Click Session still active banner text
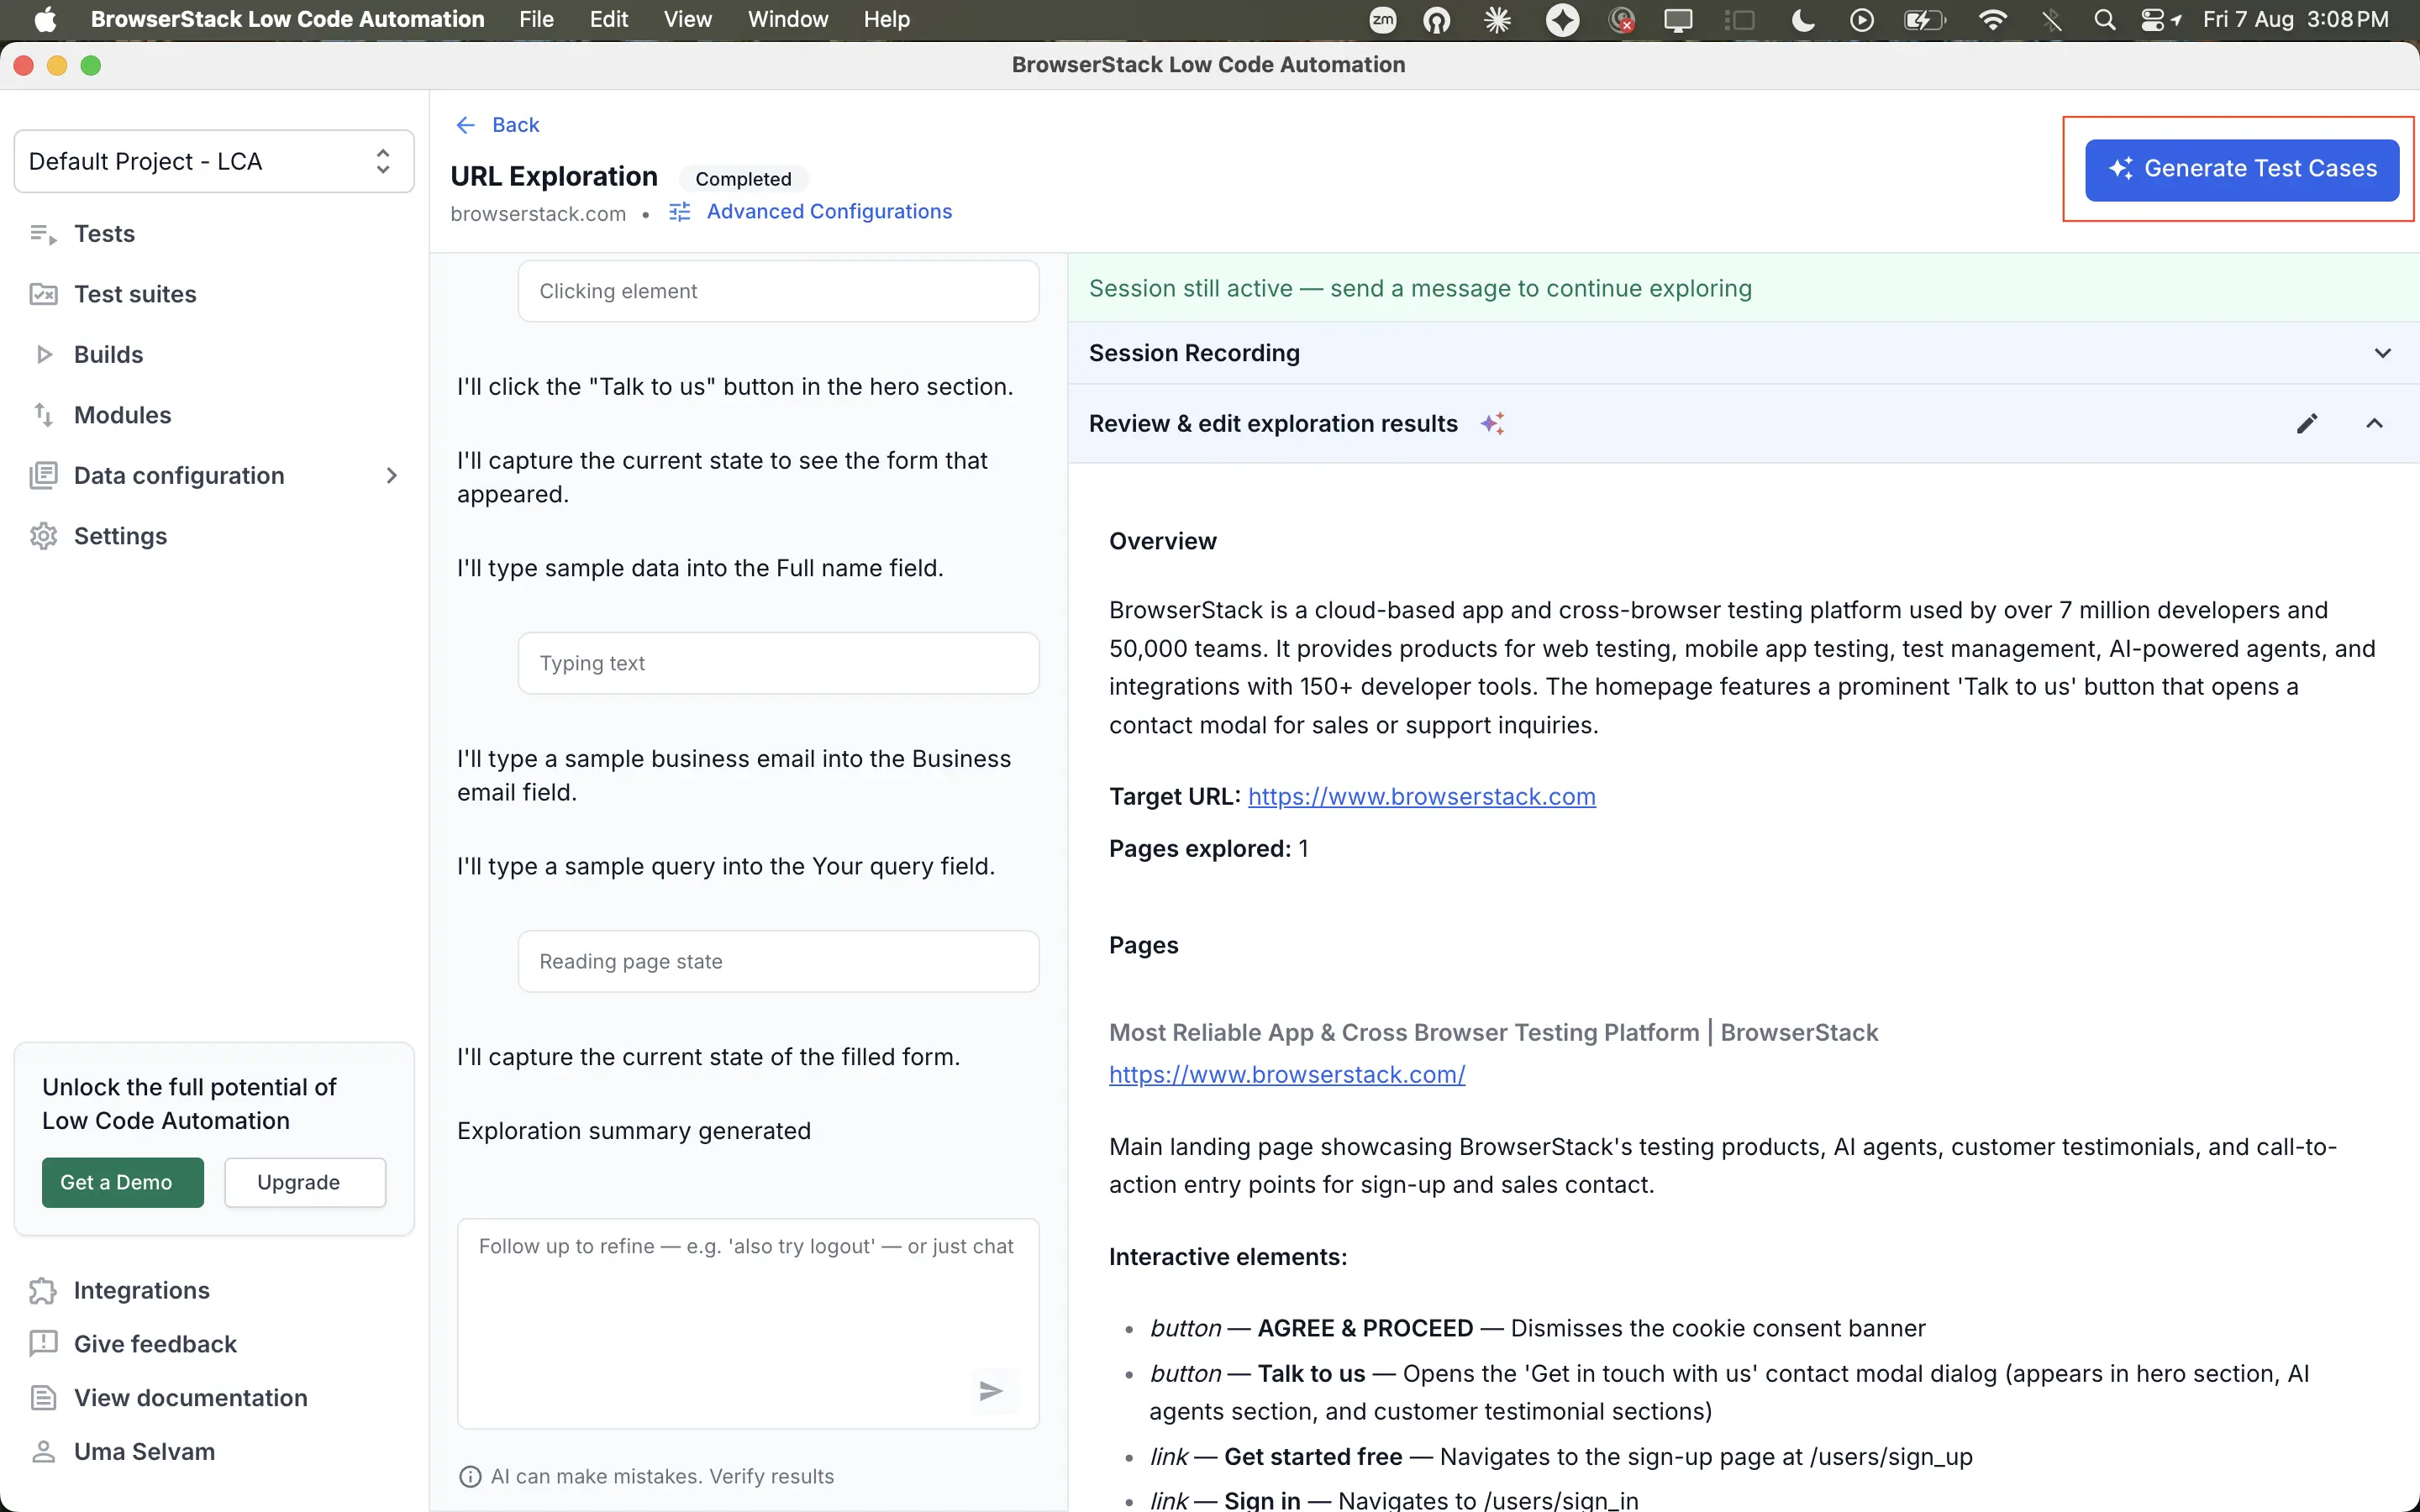2420x1512 pixels. coord(1420,289)
